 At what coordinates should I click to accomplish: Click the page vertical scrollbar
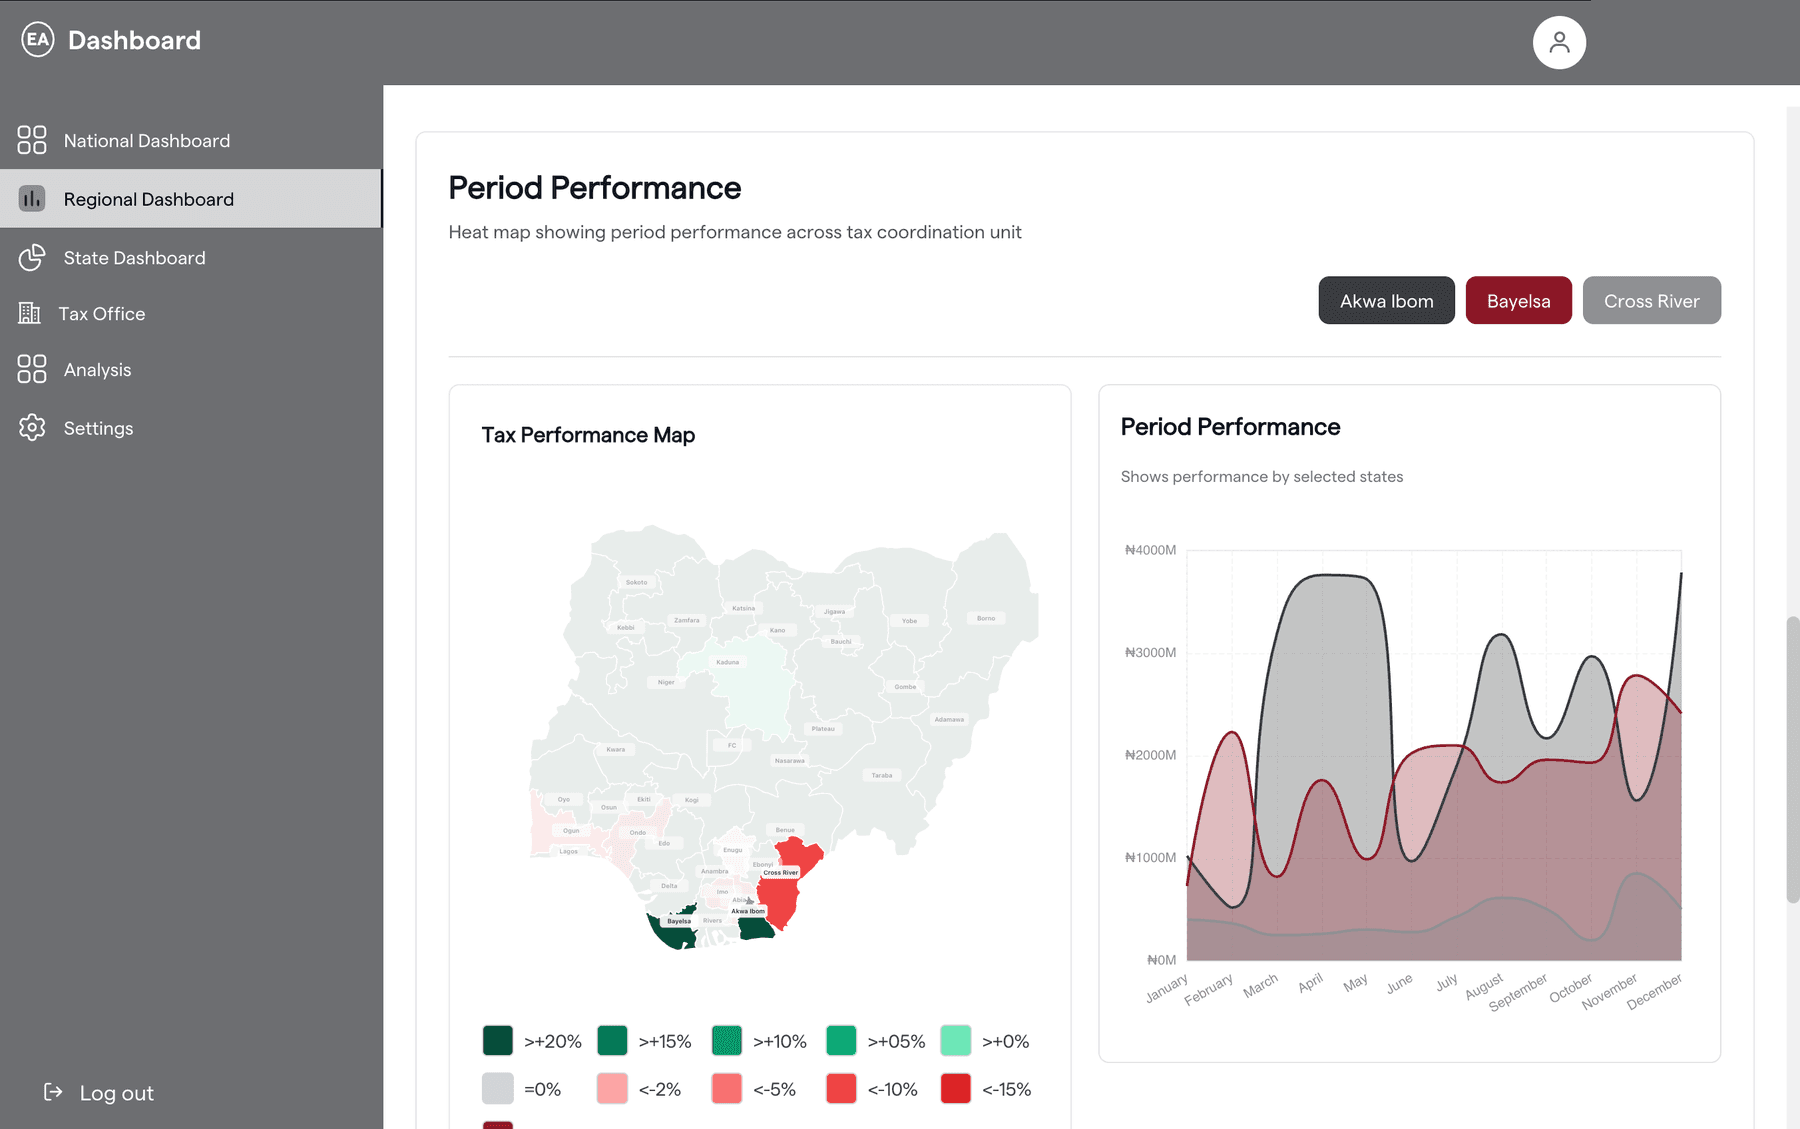(x=1793, y=760)
